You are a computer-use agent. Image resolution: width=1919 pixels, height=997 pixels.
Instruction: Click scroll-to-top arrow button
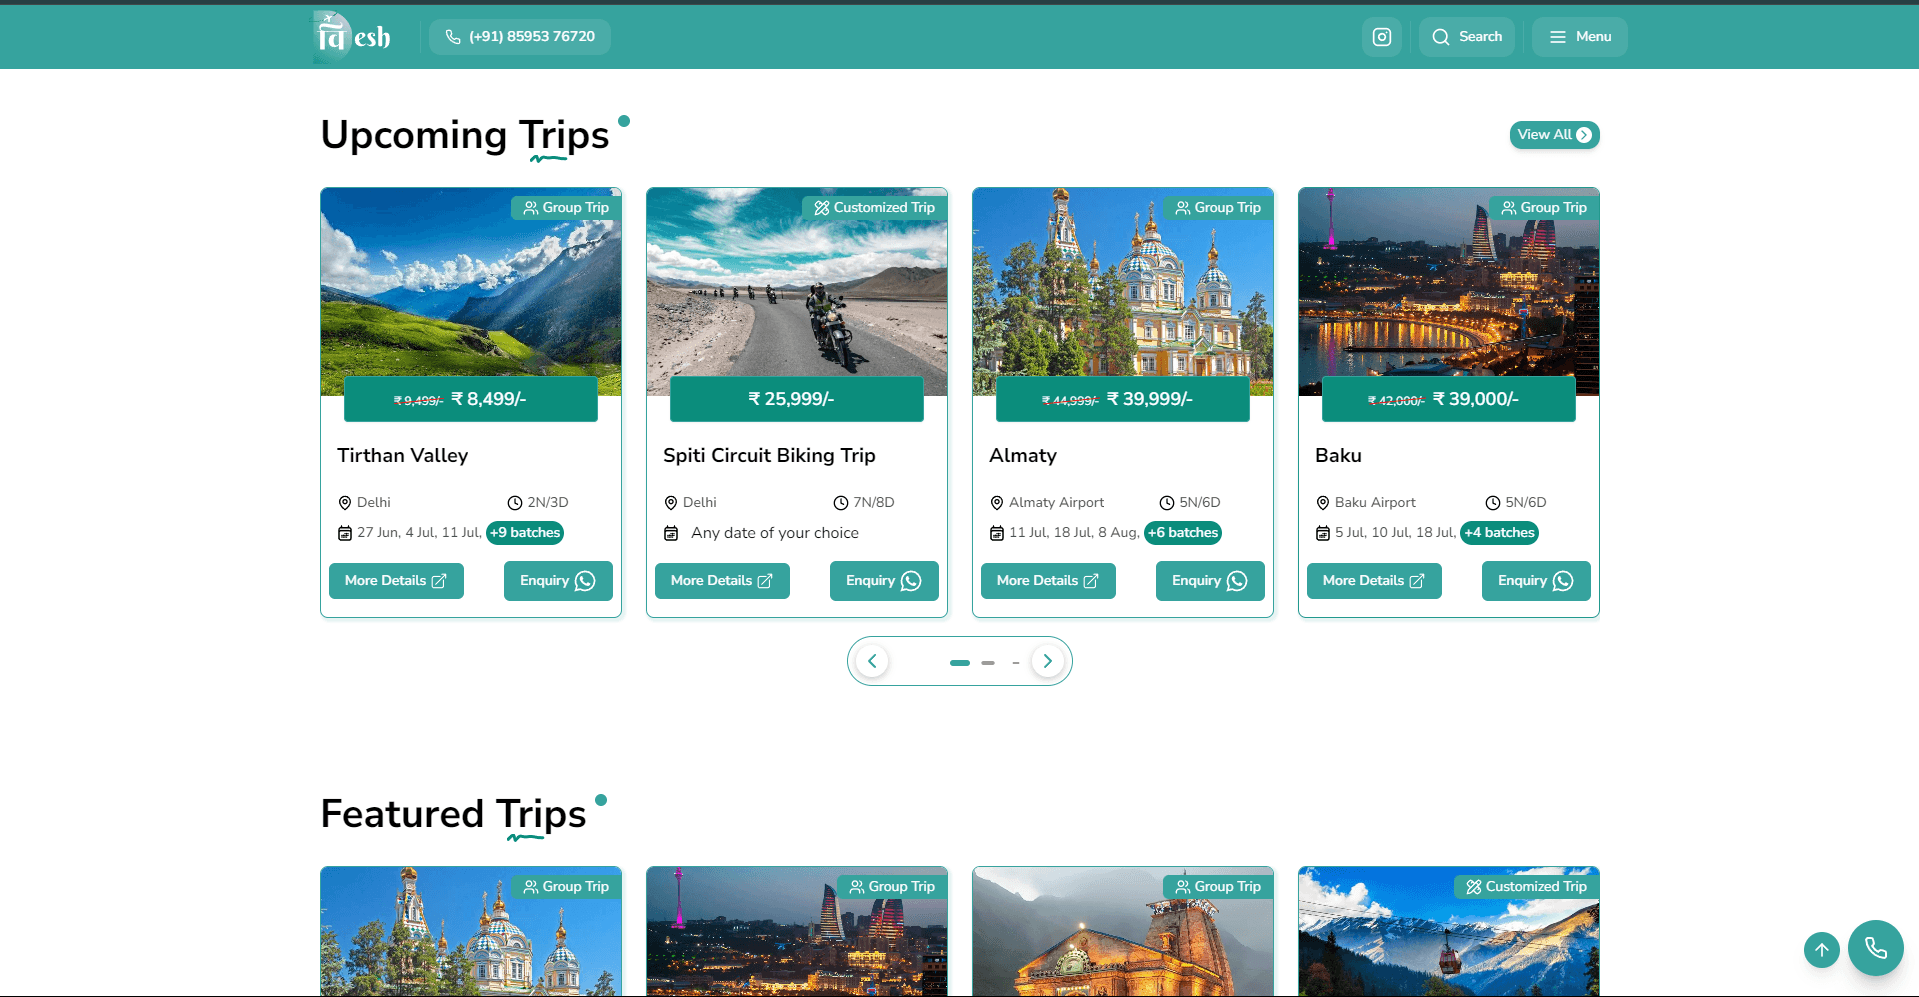tap(1822, 950)
